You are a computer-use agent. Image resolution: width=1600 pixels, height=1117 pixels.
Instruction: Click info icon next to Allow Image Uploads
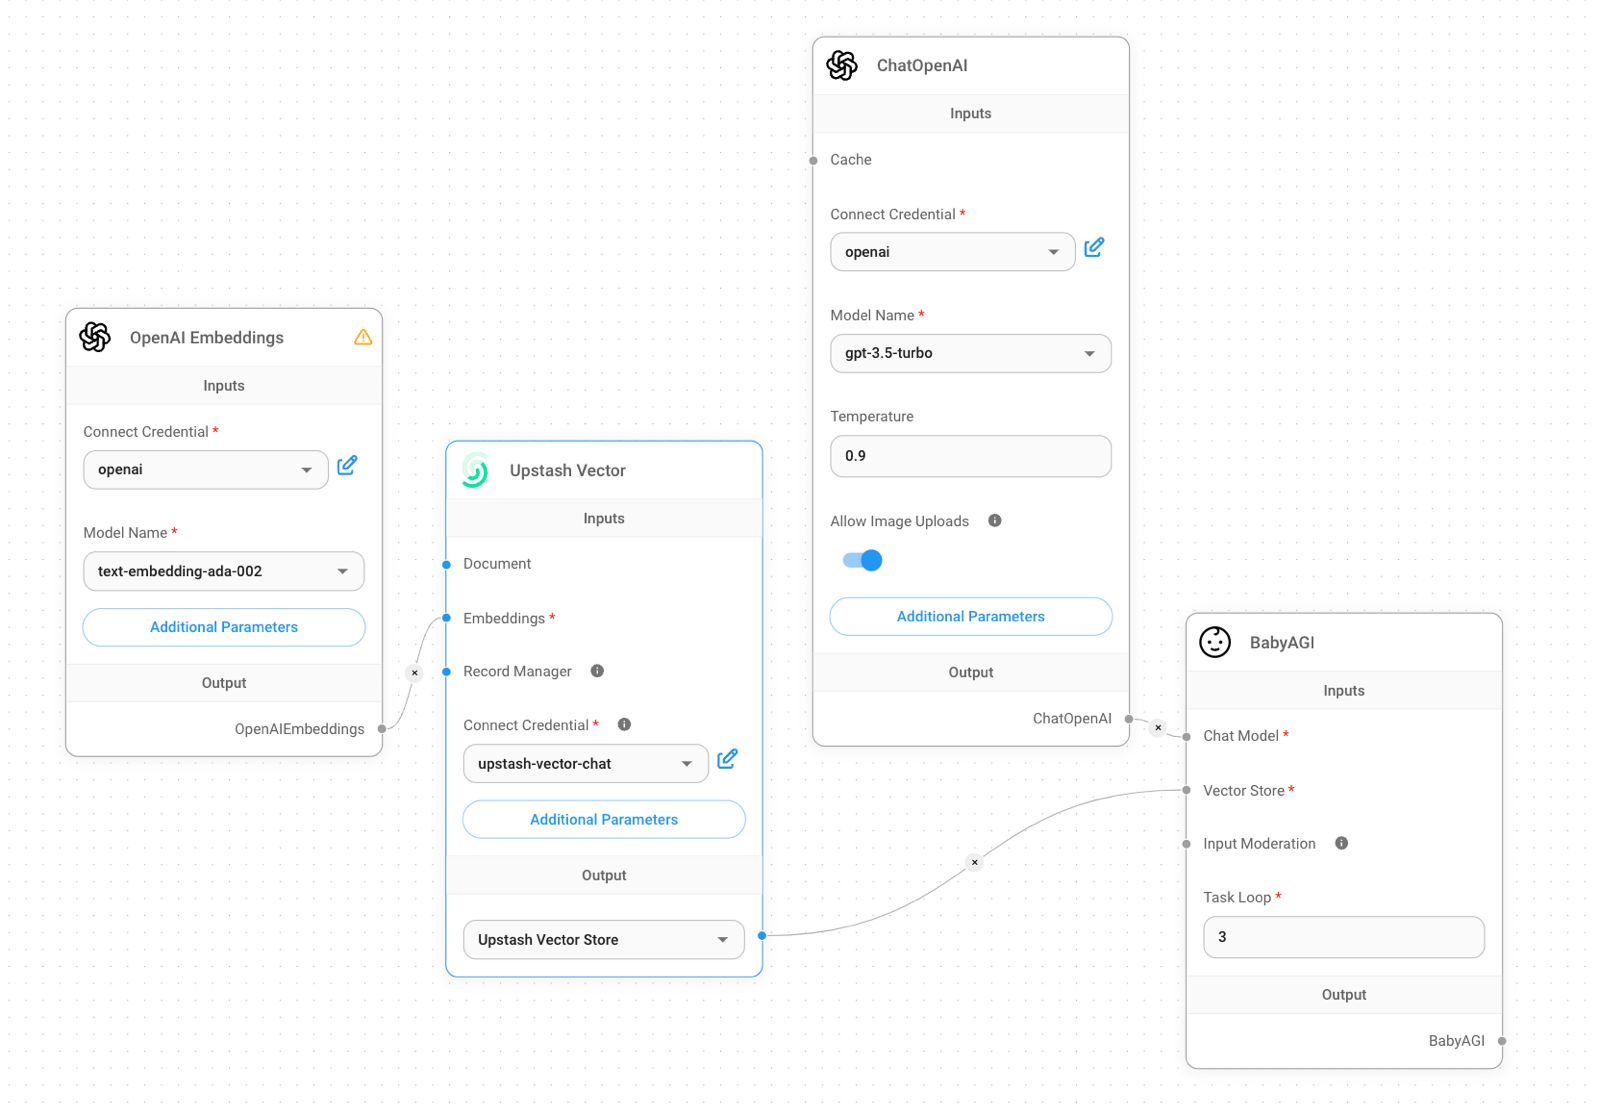995,521
